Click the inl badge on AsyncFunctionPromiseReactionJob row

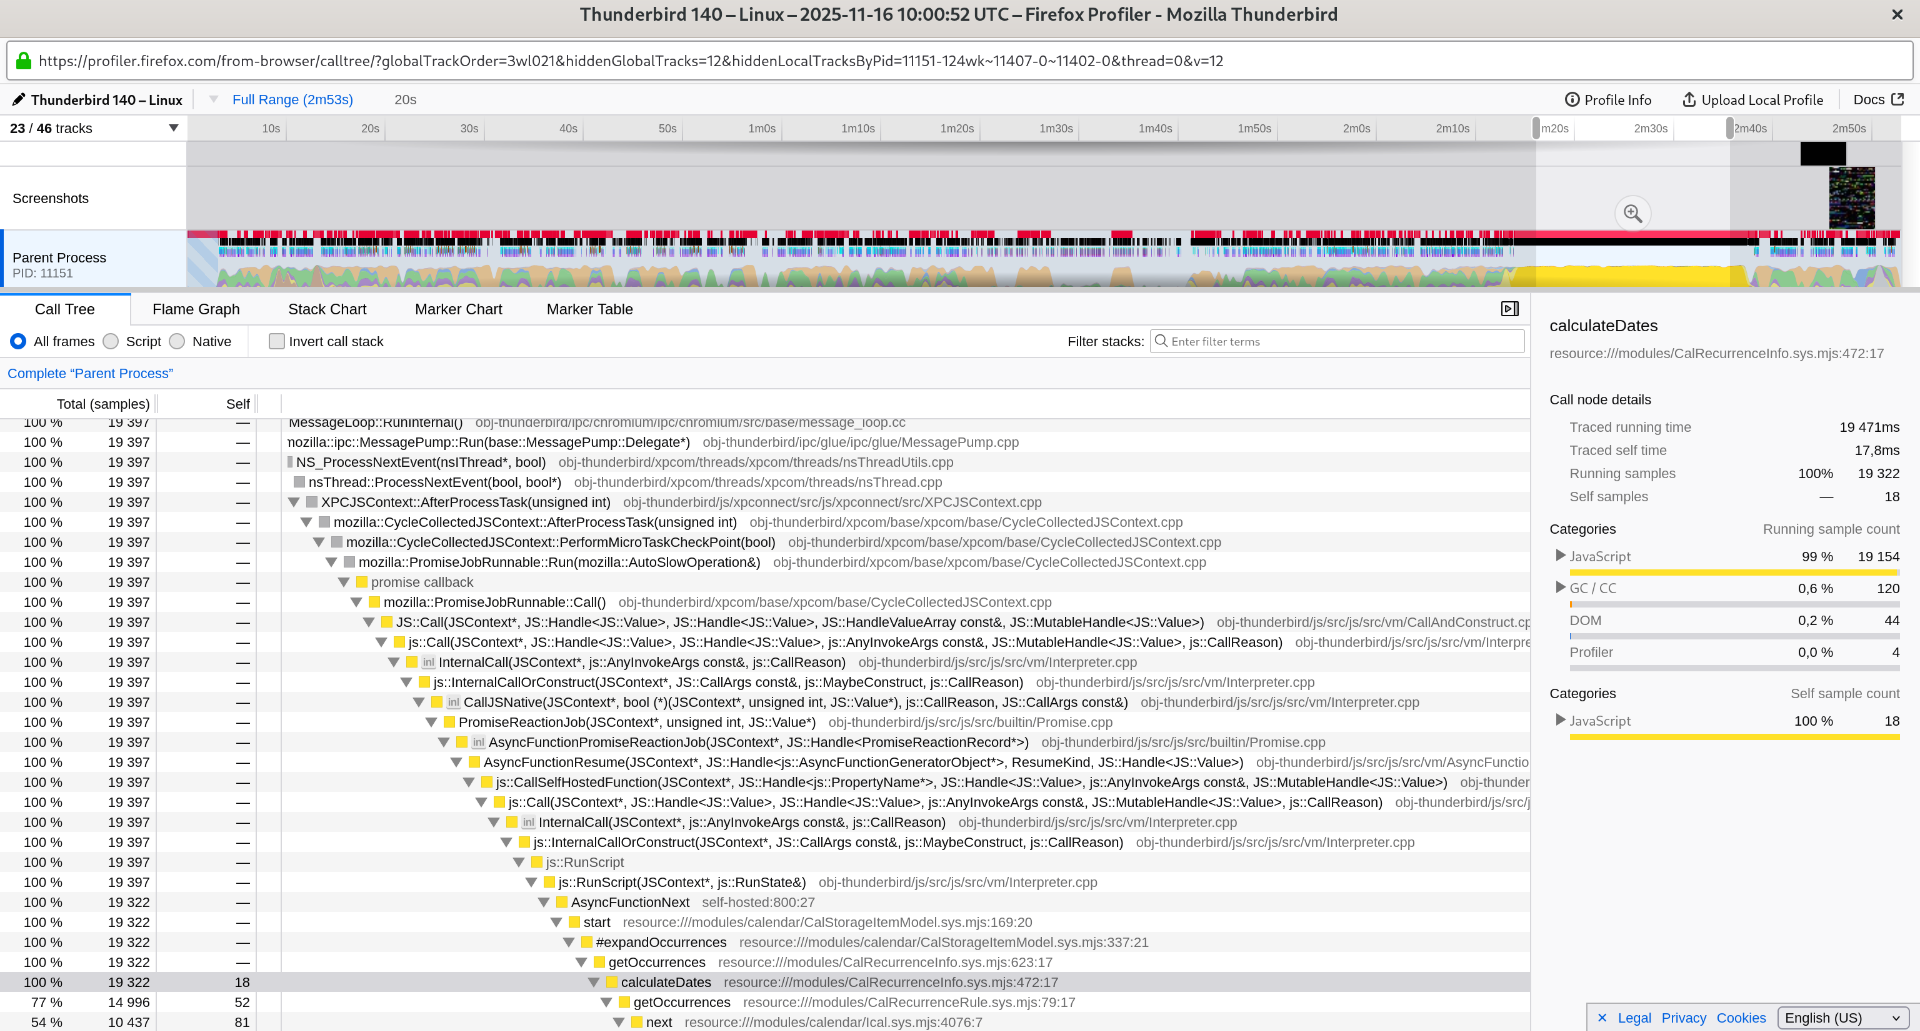(x=478, y=743)
